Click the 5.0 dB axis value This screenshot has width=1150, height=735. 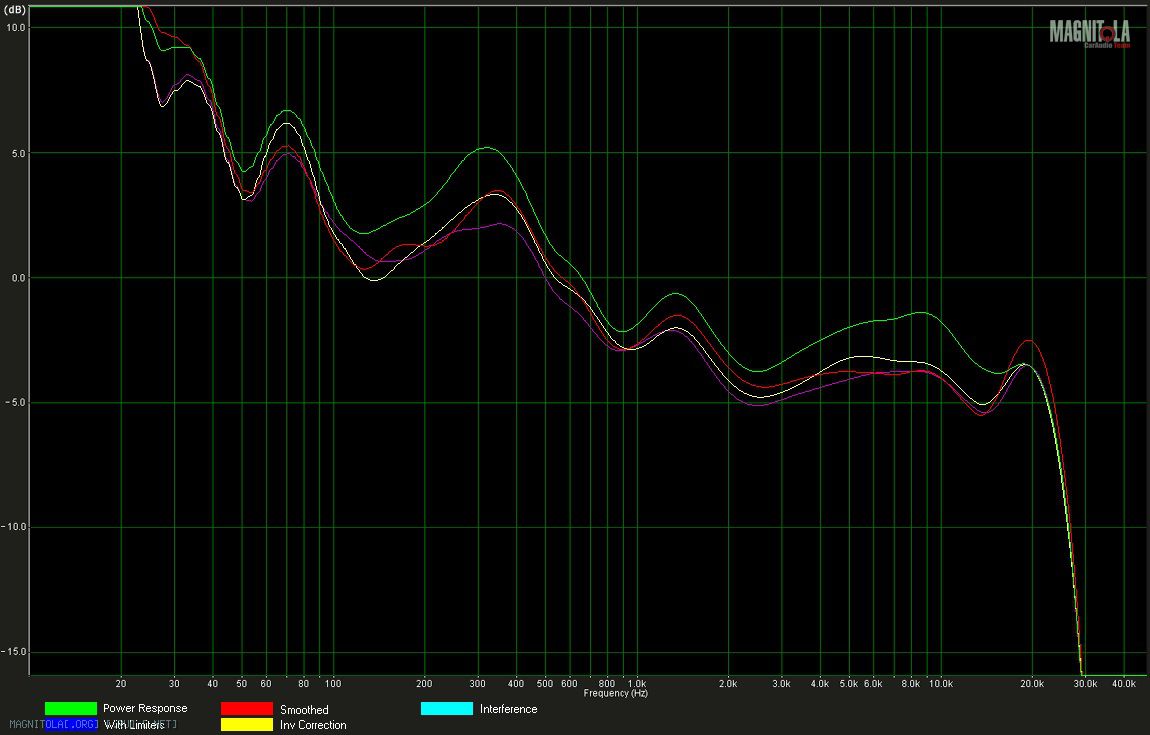pos(18,153)
